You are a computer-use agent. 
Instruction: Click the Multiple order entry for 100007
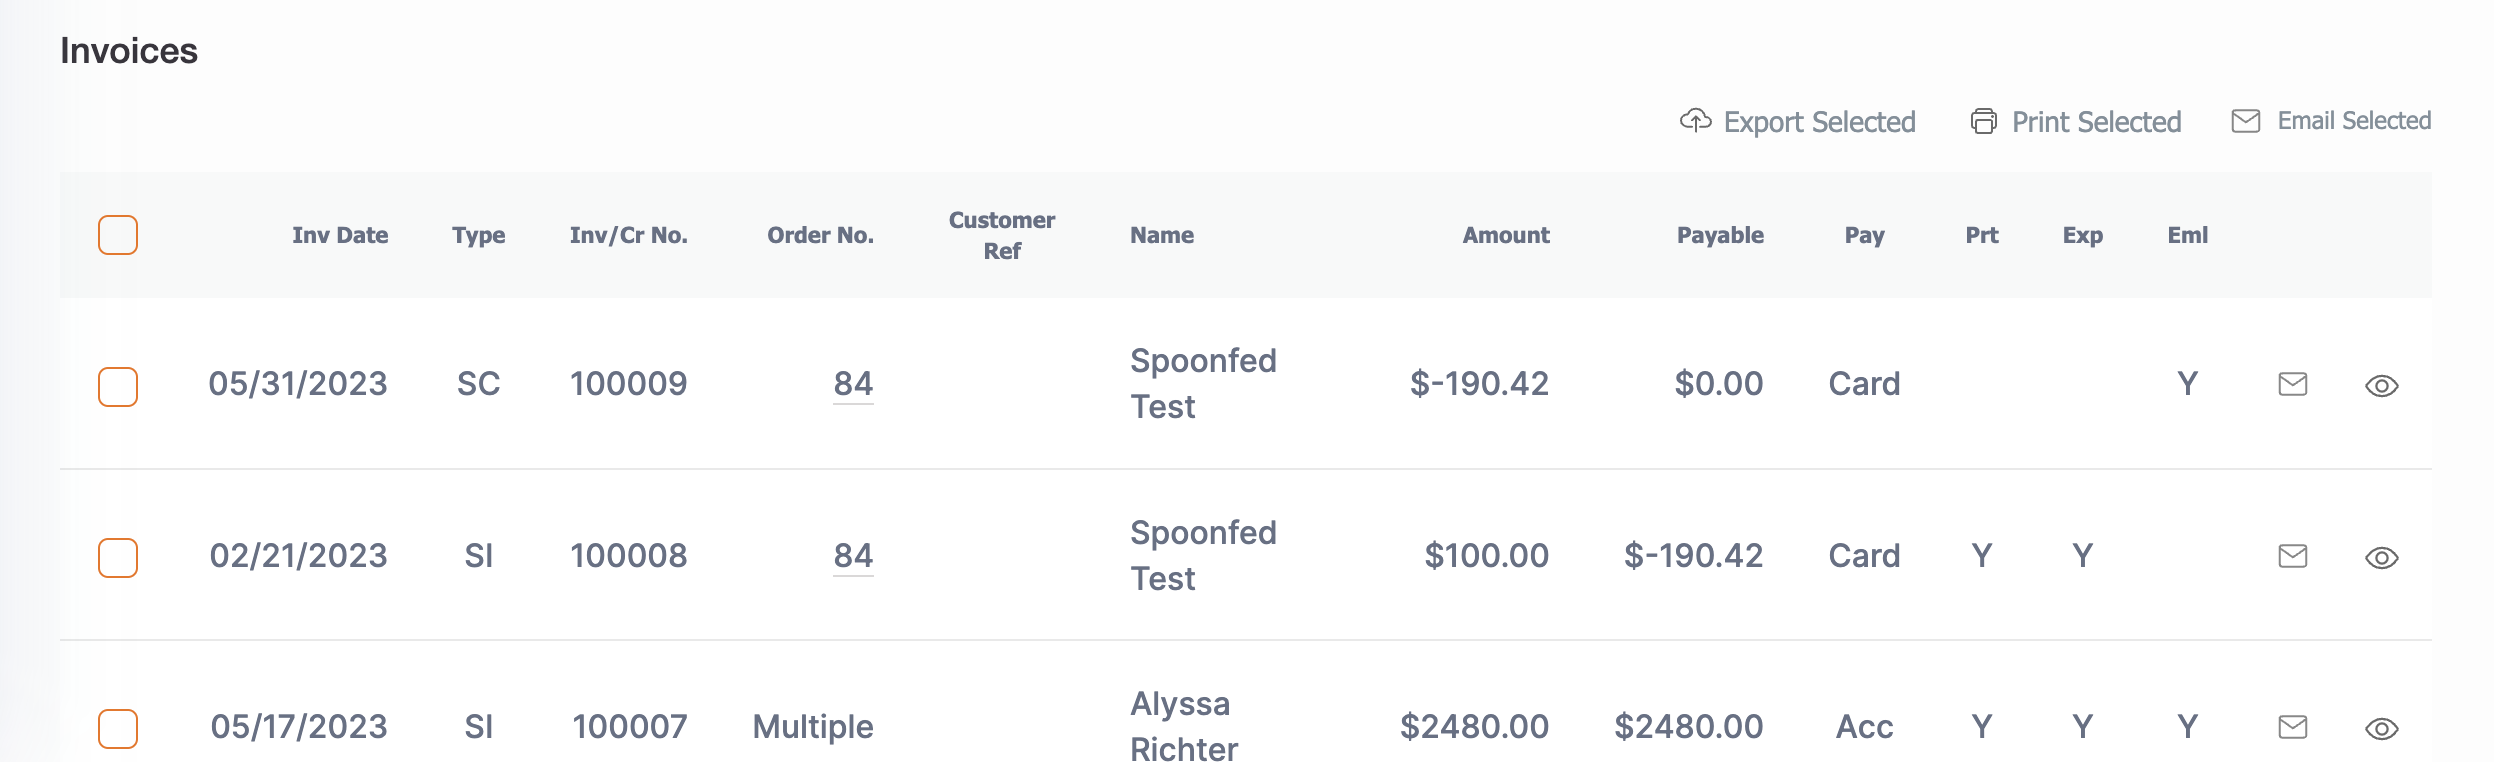[x=813, y=727]
